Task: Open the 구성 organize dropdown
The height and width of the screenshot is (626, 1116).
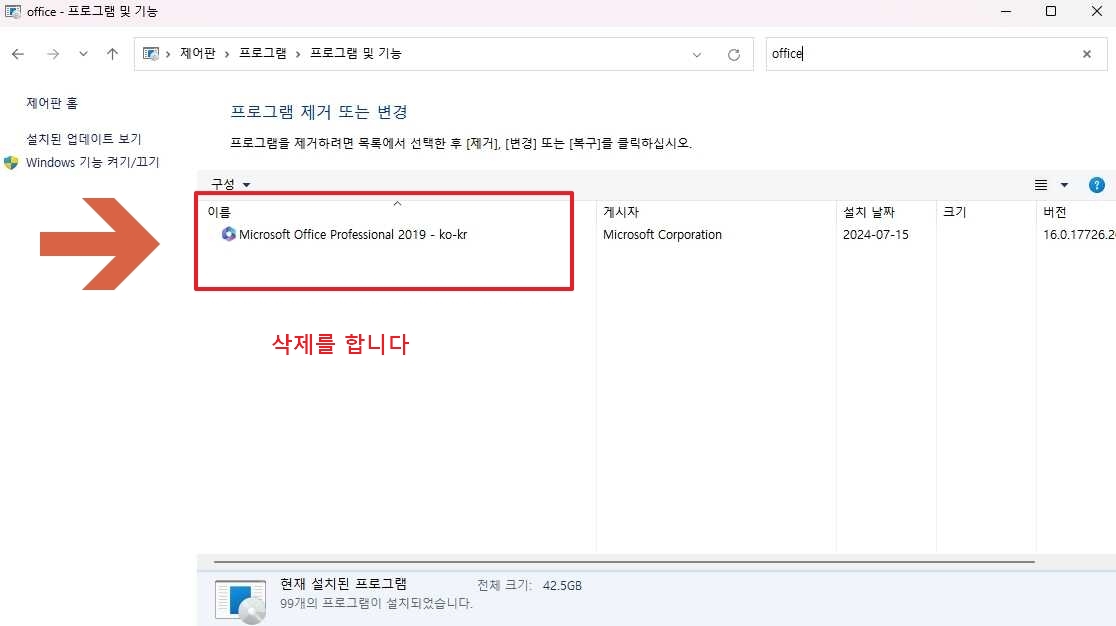Action: click(231, 184)
